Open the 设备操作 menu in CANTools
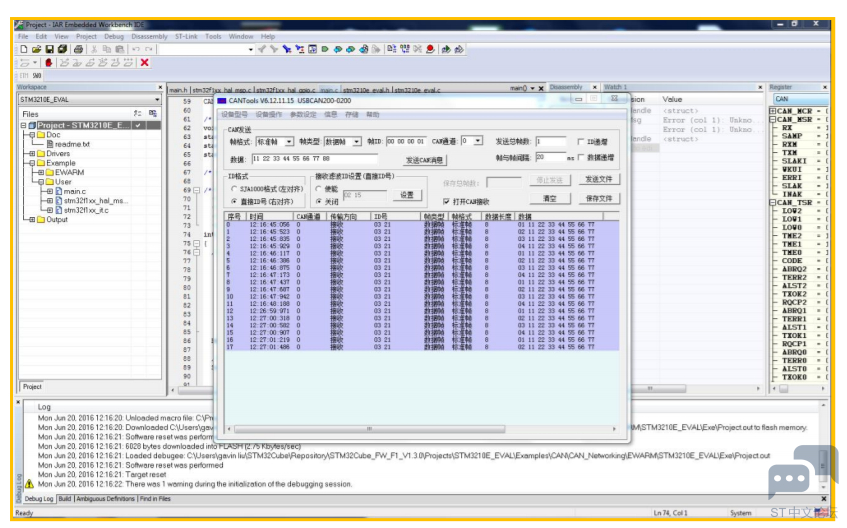The image size is (847, 528). click(268, 115)
